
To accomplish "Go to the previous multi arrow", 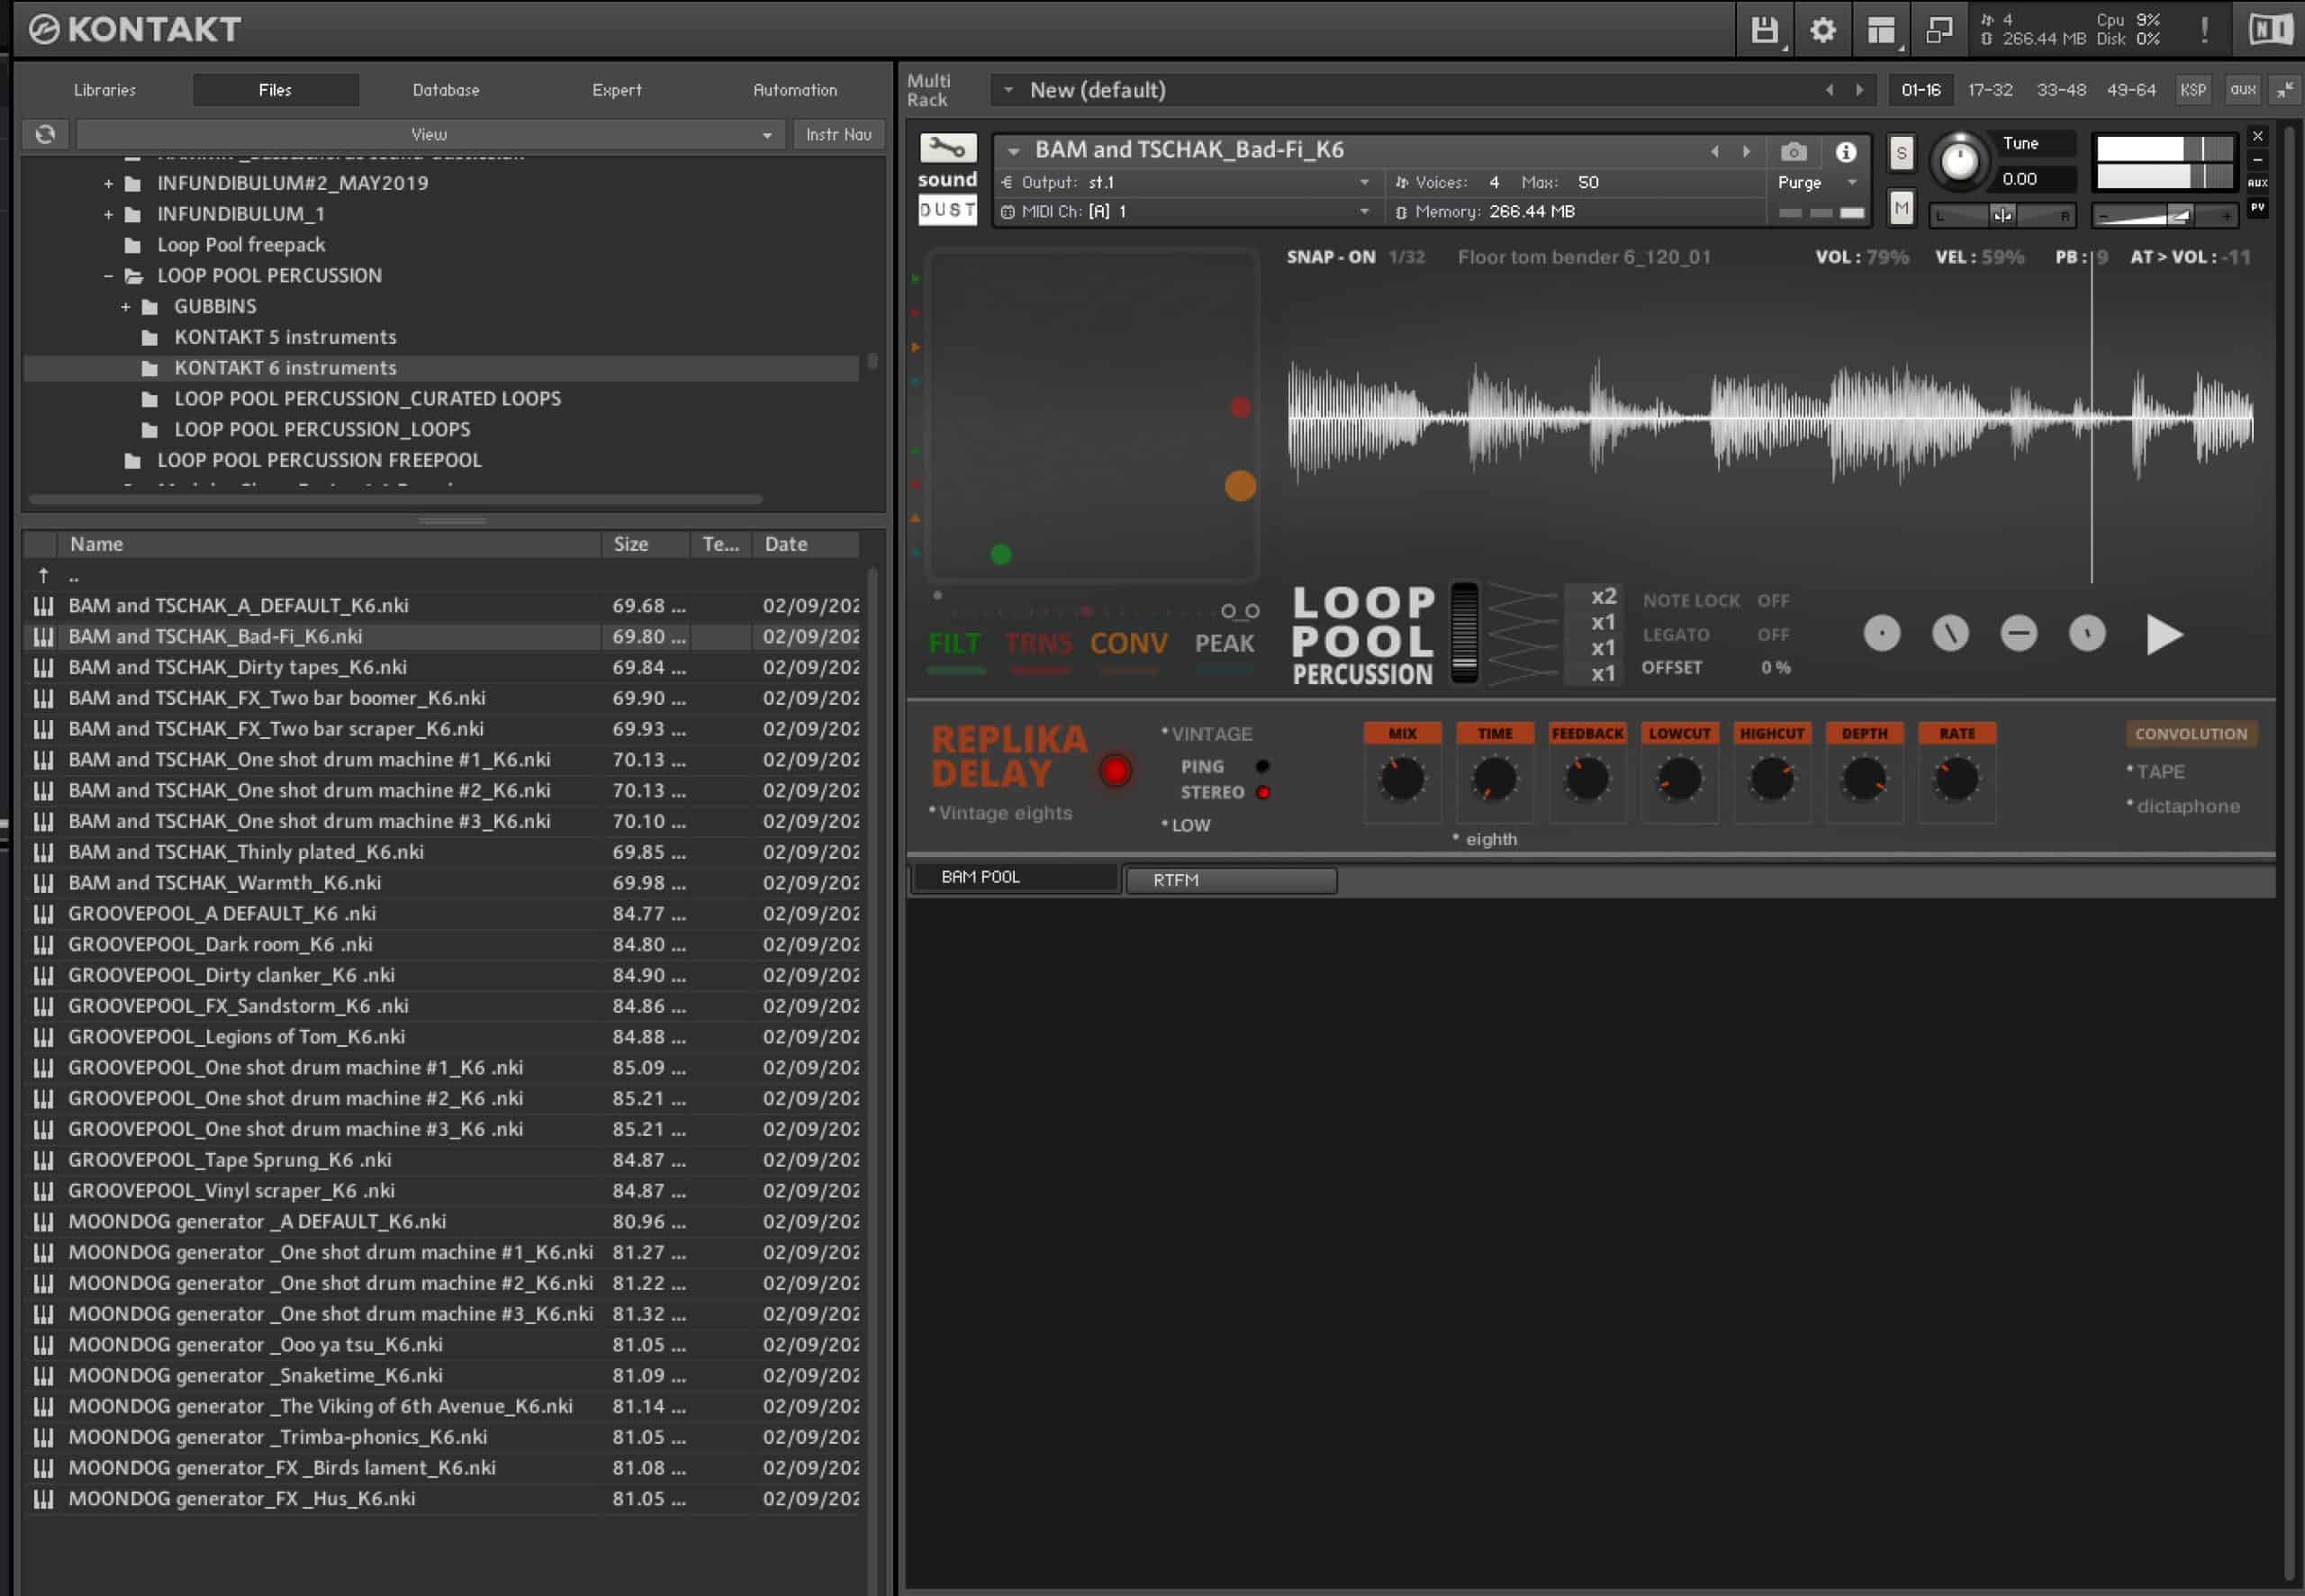I will point(1829,90).
